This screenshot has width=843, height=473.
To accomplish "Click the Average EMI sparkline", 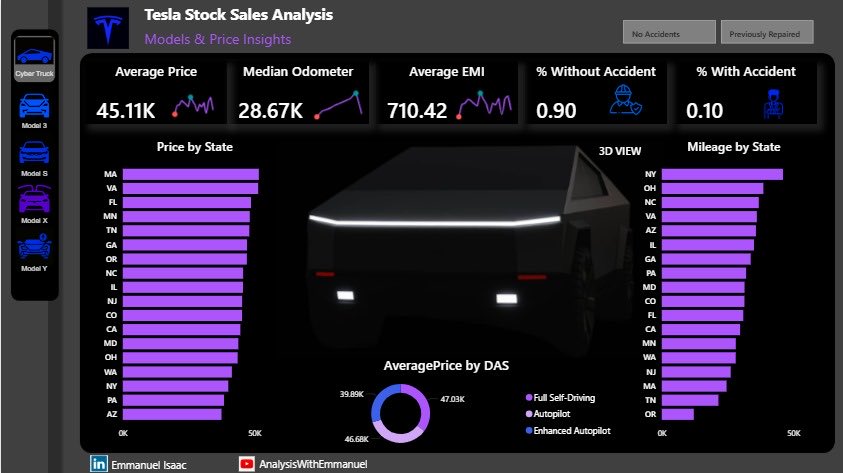I will point(484,104).
